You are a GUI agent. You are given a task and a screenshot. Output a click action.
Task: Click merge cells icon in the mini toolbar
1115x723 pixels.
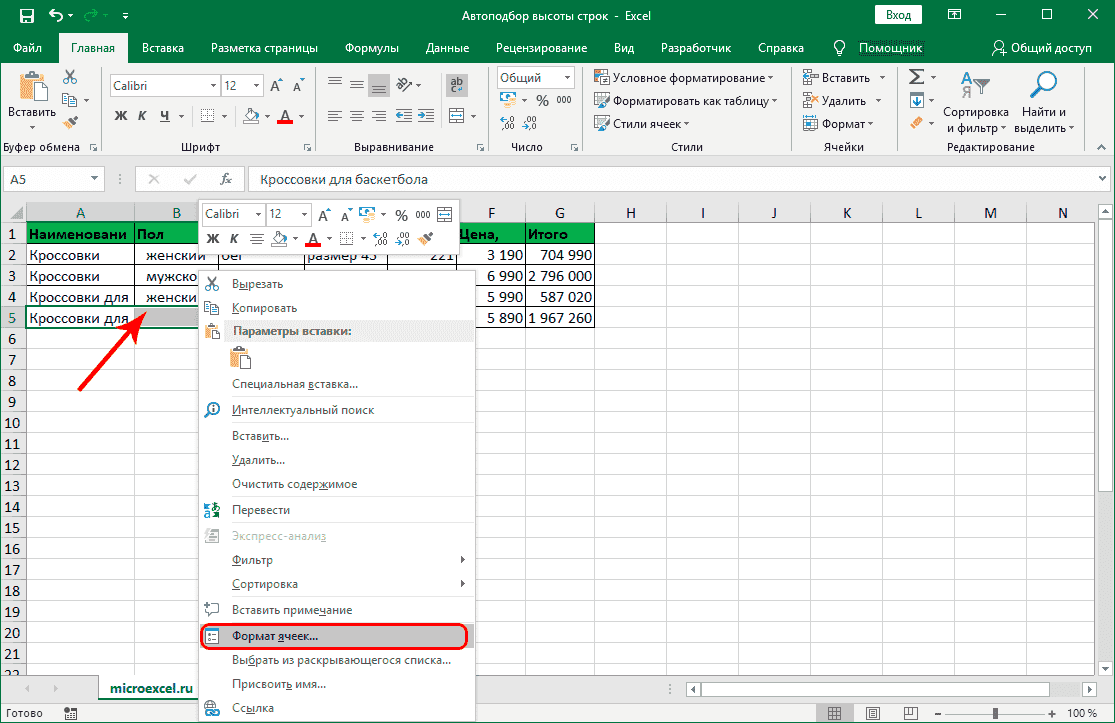[444, 215]
